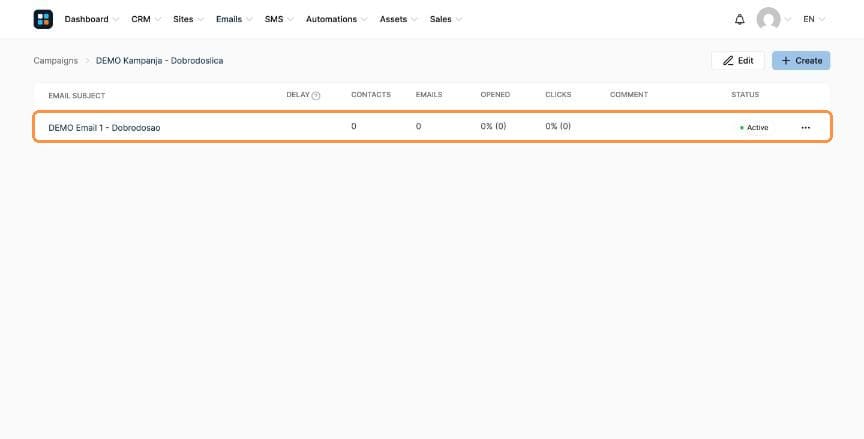Click the STATUS column header
Viewport: 864px width, 439px height.
click(x=745, y=95)
